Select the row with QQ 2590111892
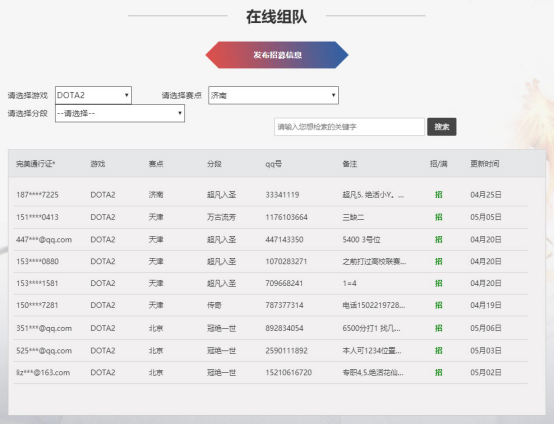Screen dimensions: 554x424 pyautogui.click(x=271, y=351)
